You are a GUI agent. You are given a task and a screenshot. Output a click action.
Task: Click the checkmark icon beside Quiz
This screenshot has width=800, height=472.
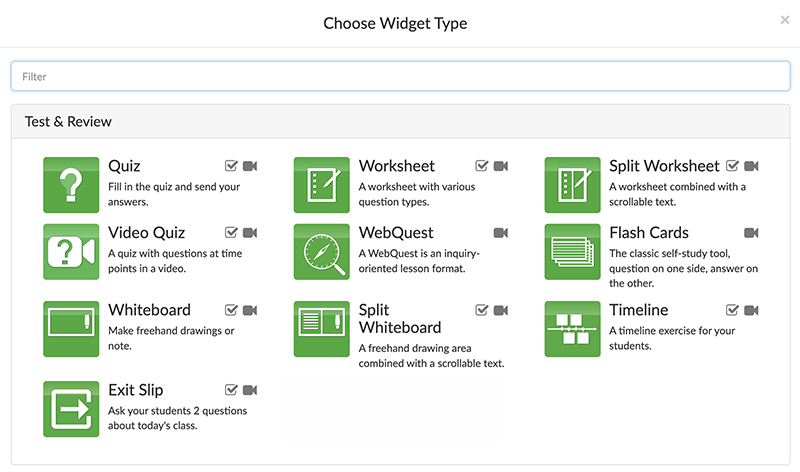click(x=232, y=166)
